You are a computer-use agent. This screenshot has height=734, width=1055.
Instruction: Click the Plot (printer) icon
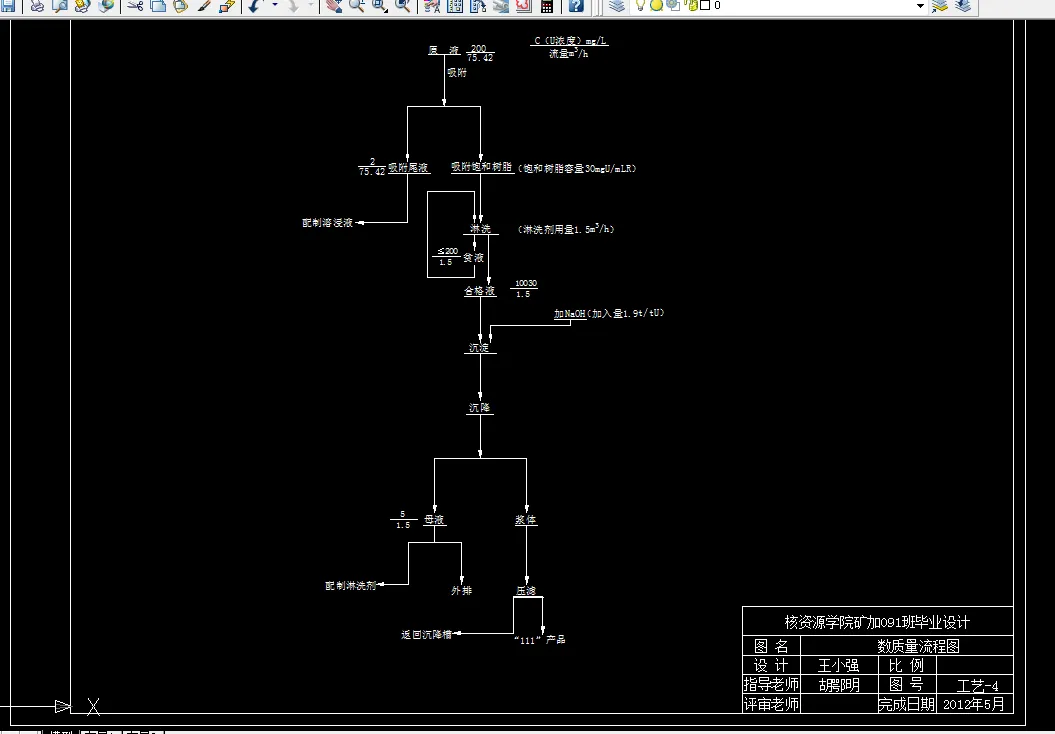click(x=38, y=5)
